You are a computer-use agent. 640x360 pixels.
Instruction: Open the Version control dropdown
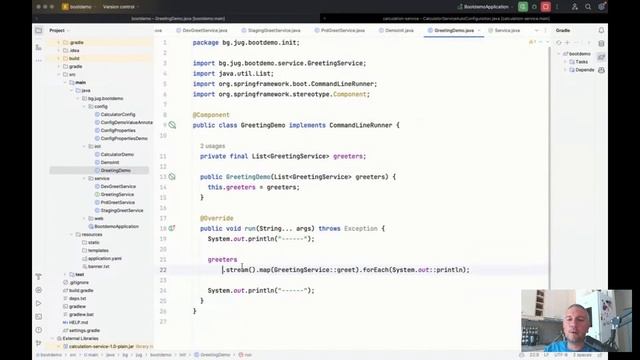pos(121,7)
